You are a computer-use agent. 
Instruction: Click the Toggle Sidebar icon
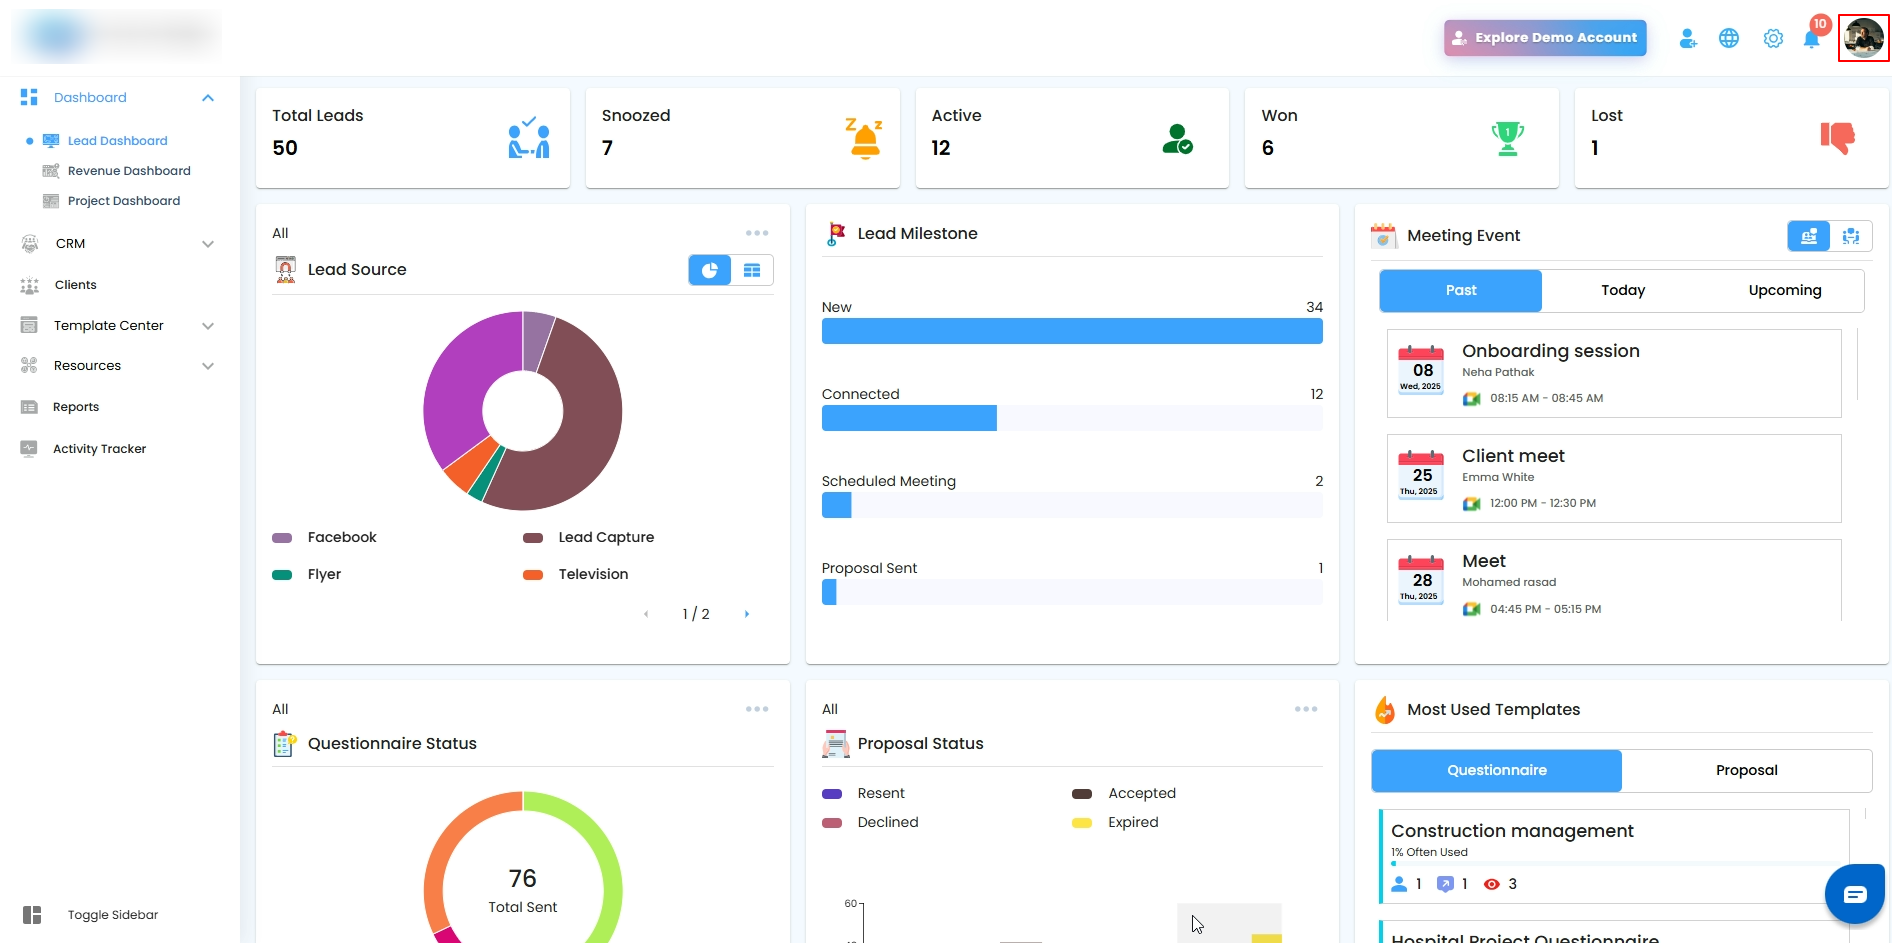coord(32,915)
